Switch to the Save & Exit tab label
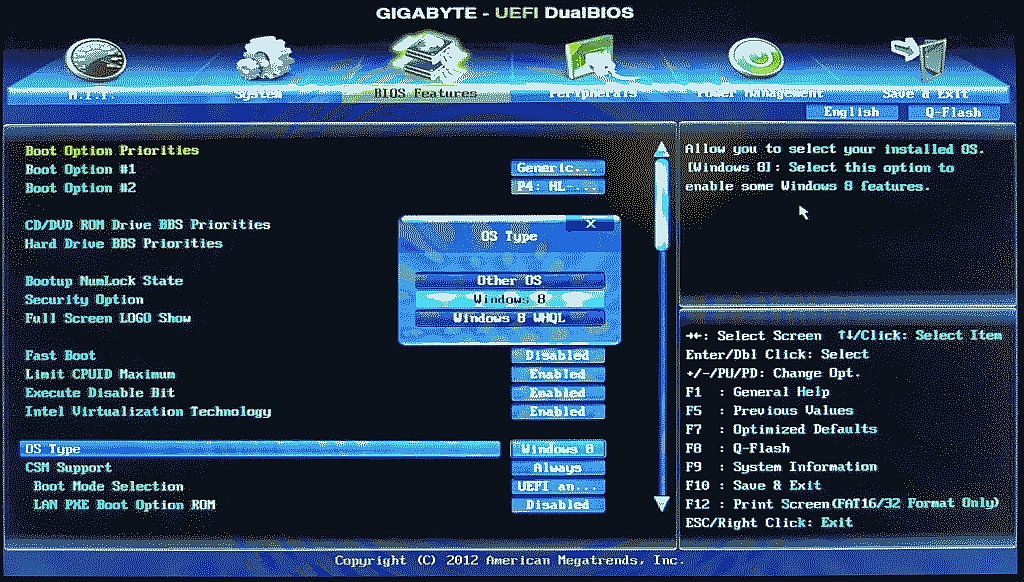The width and height of the screenshot is (1024, 582). (x=925, y=93)
